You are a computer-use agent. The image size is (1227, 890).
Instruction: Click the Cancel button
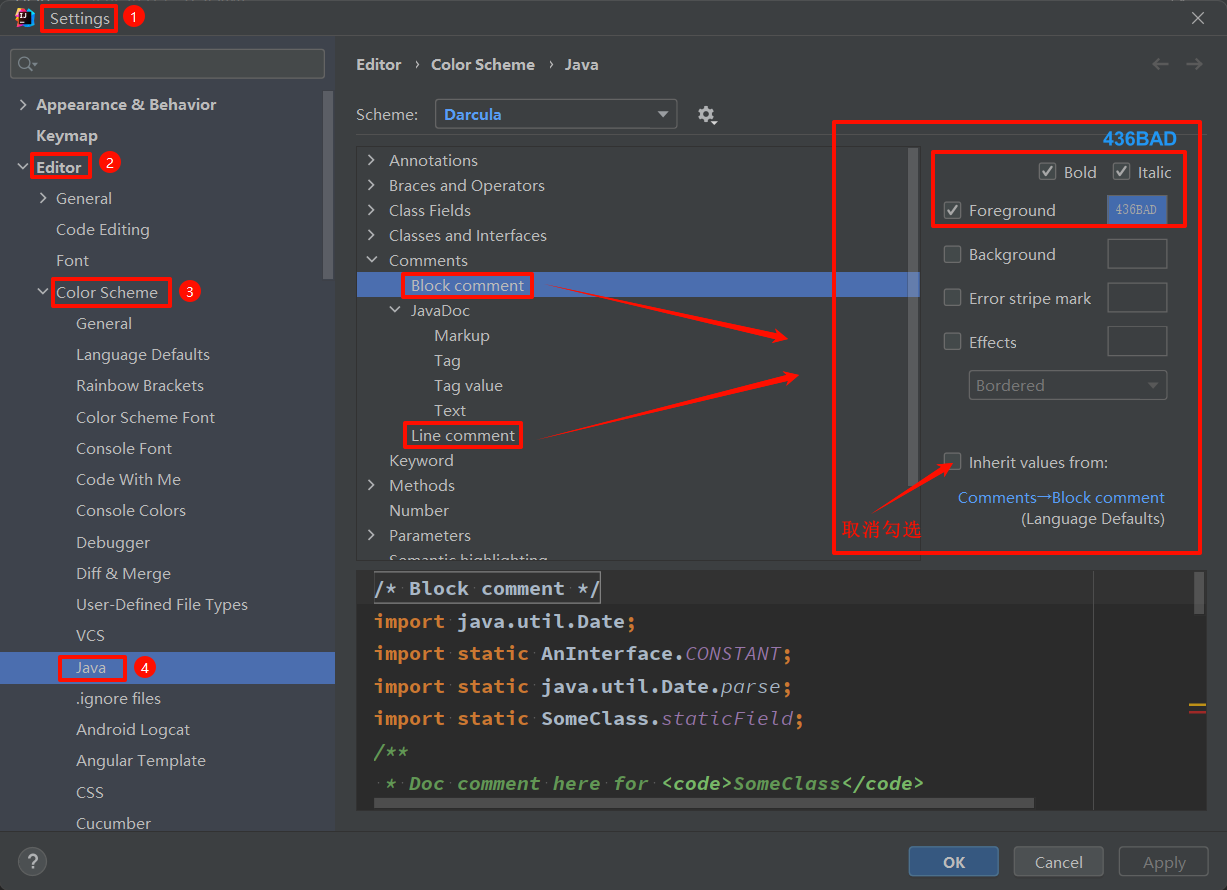click(1059, 862)
